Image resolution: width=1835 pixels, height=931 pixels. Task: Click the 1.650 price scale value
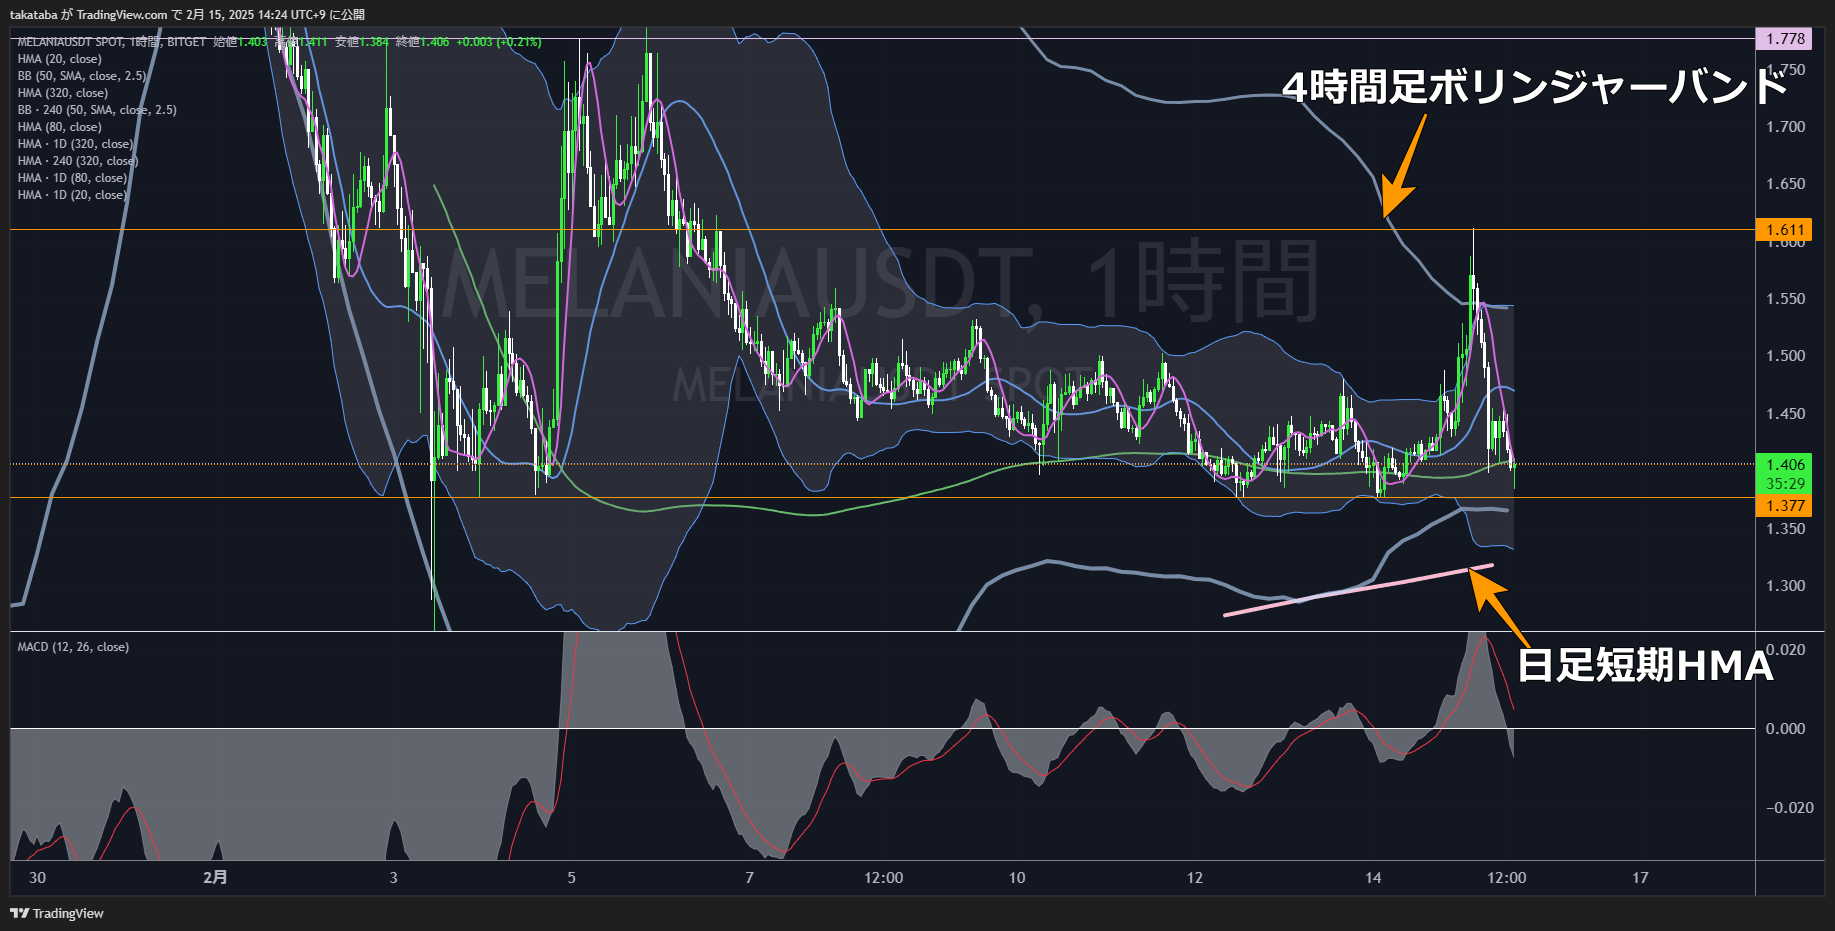pos(1785,184)
